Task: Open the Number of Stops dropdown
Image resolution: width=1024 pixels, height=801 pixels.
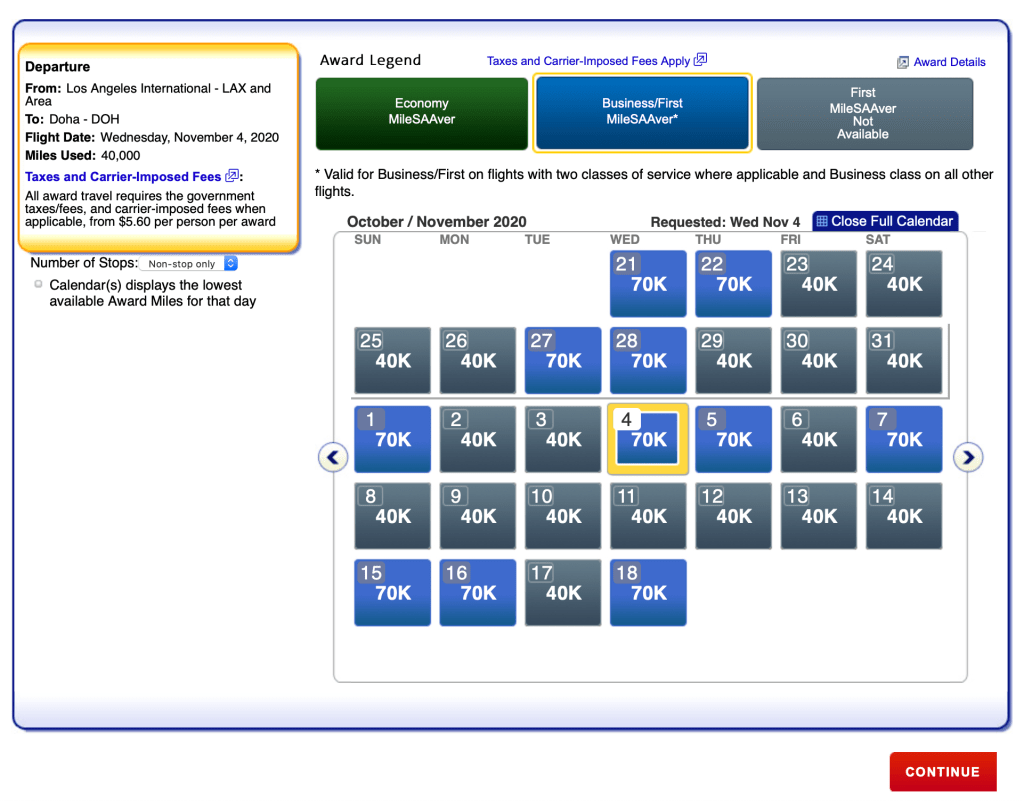Action: click(x=189, y=264)
